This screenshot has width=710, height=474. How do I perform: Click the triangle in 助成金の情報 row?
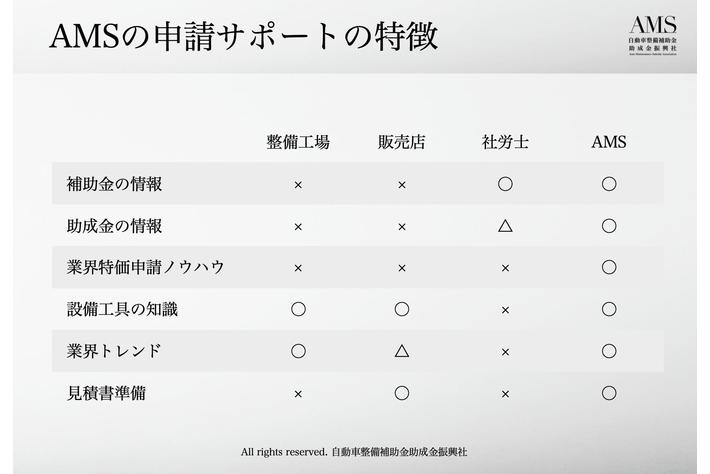click(505, 226)
